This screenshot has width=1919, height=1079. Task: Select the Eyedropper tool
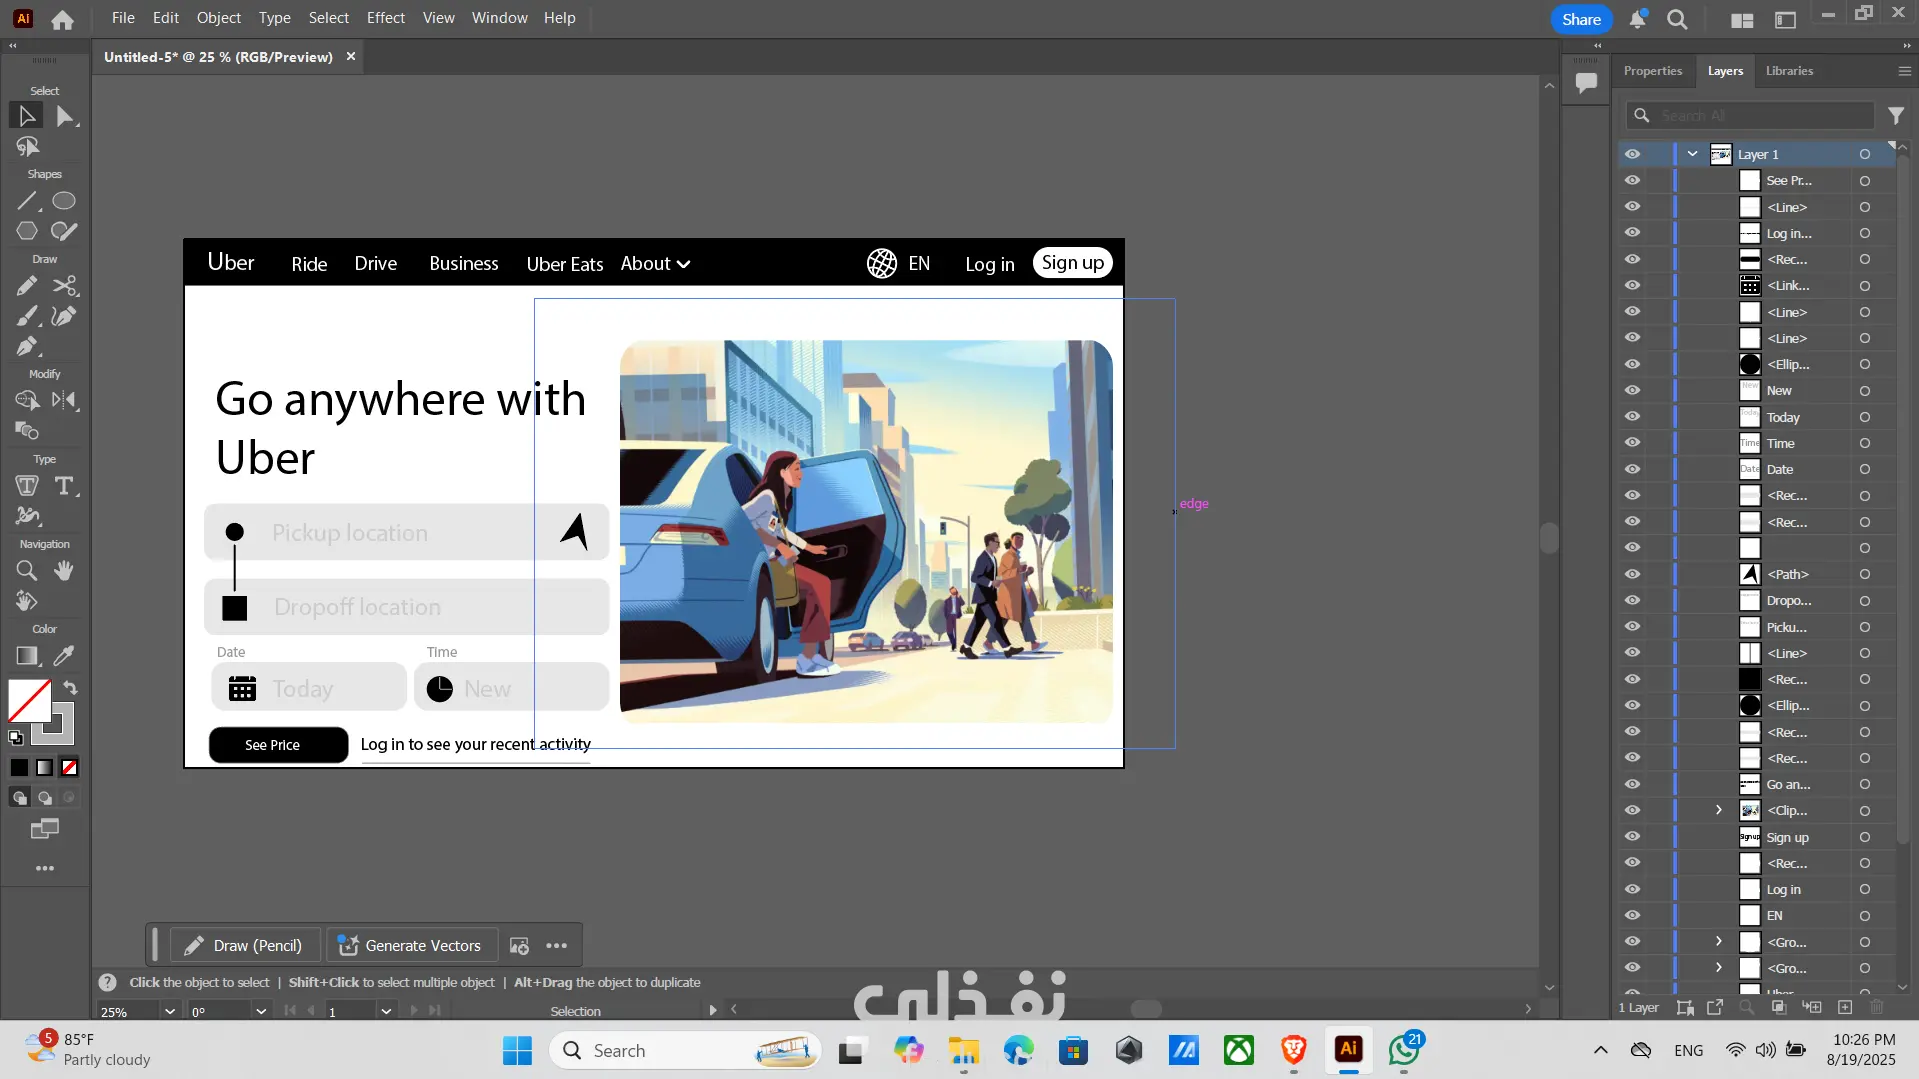tap(64, 656)
